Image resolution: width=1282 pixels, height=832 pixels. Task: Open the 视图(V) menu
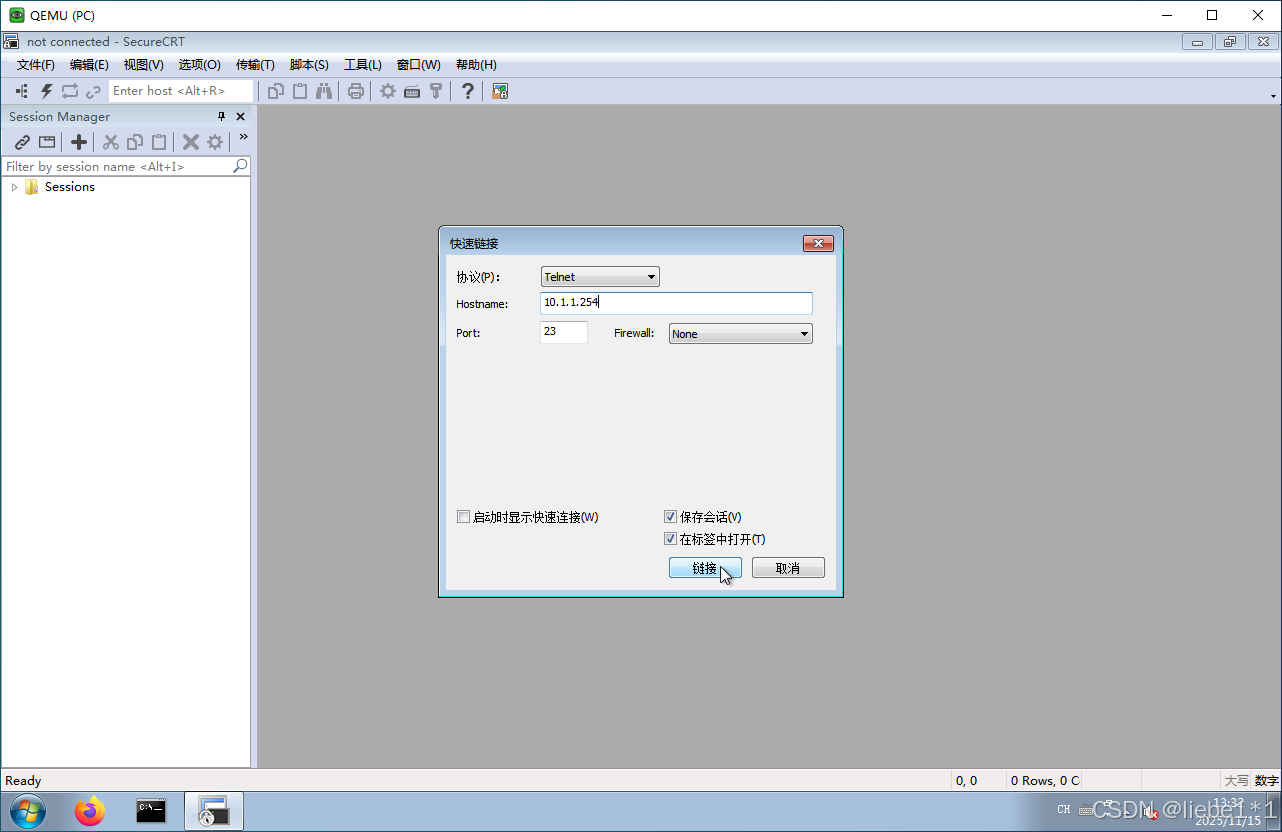click(x=143, y=65)
